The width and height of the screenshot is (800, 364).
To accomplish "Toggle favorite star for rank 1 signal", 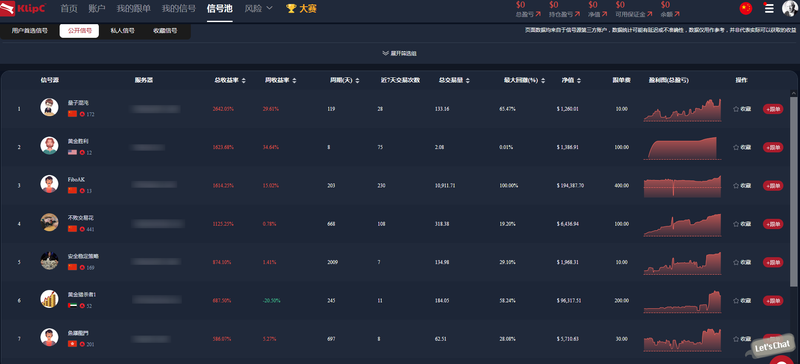I will point(736,109).
